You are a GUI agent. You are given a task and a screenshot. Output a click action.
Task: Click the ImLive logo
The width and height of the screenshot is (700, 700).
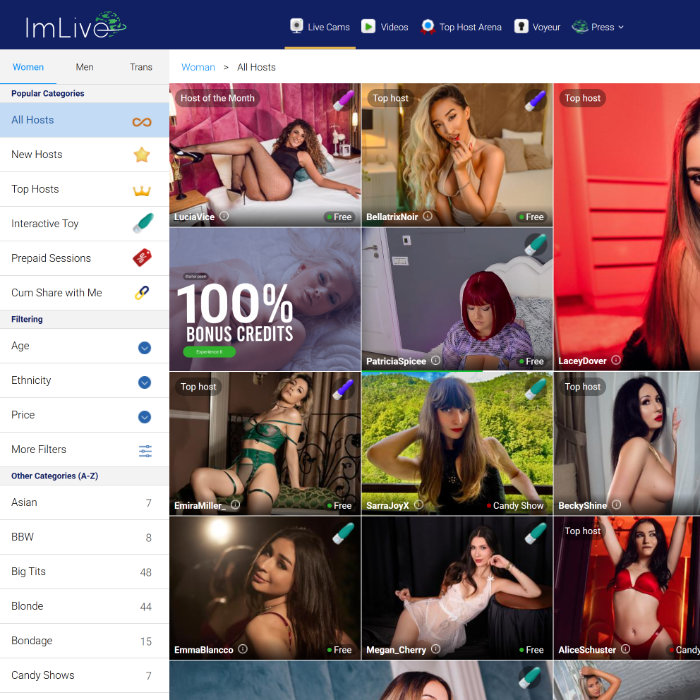point(76,24)
